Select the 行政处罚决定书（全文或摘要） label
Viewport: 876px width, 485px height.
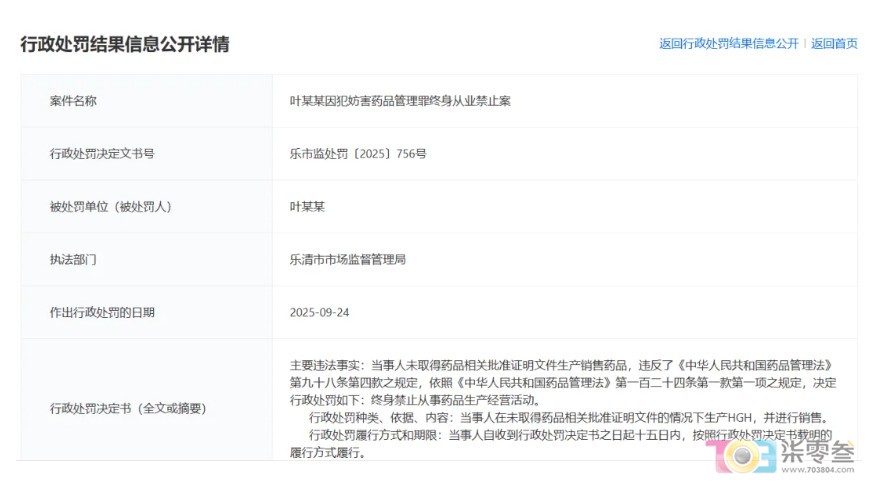tap(127, 409)
